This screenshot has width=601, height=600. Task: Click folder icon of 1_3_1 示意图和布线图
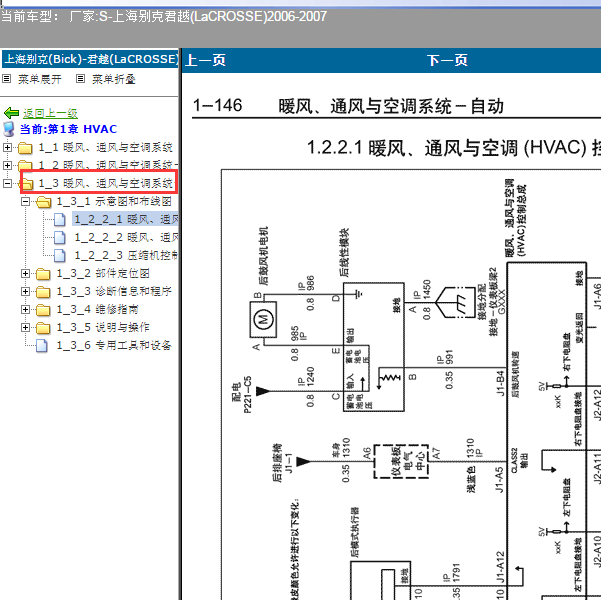click(44, 202)
